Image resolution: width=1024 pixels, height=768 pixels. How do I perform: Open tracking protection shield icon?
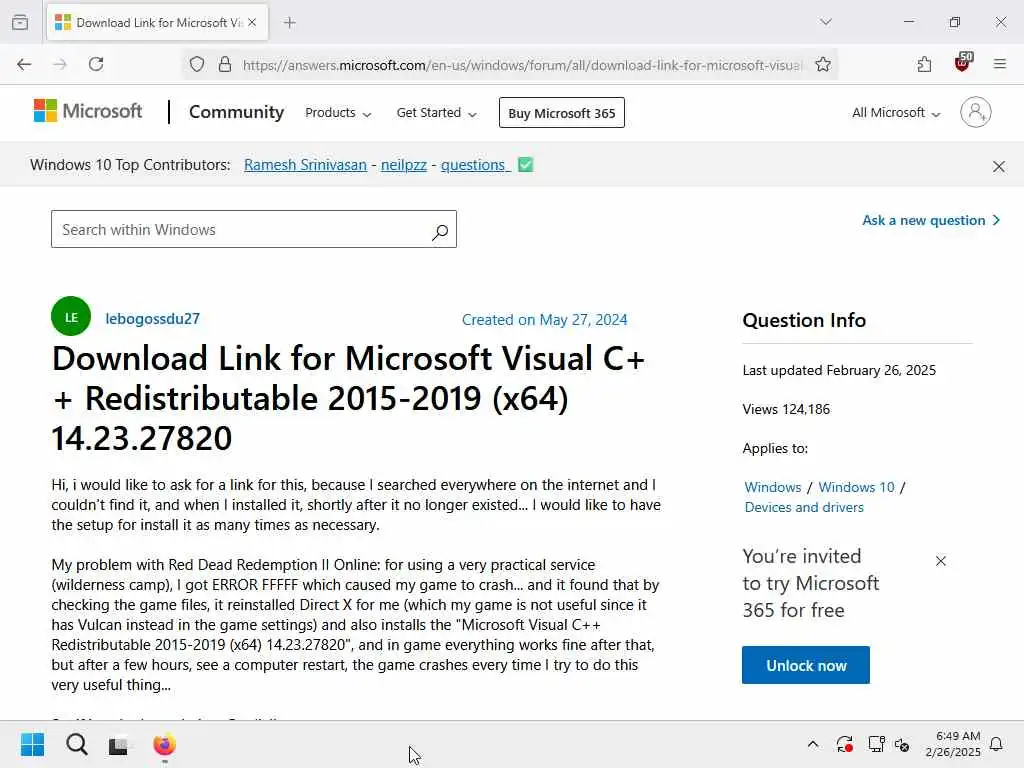[x=197, y=64]
